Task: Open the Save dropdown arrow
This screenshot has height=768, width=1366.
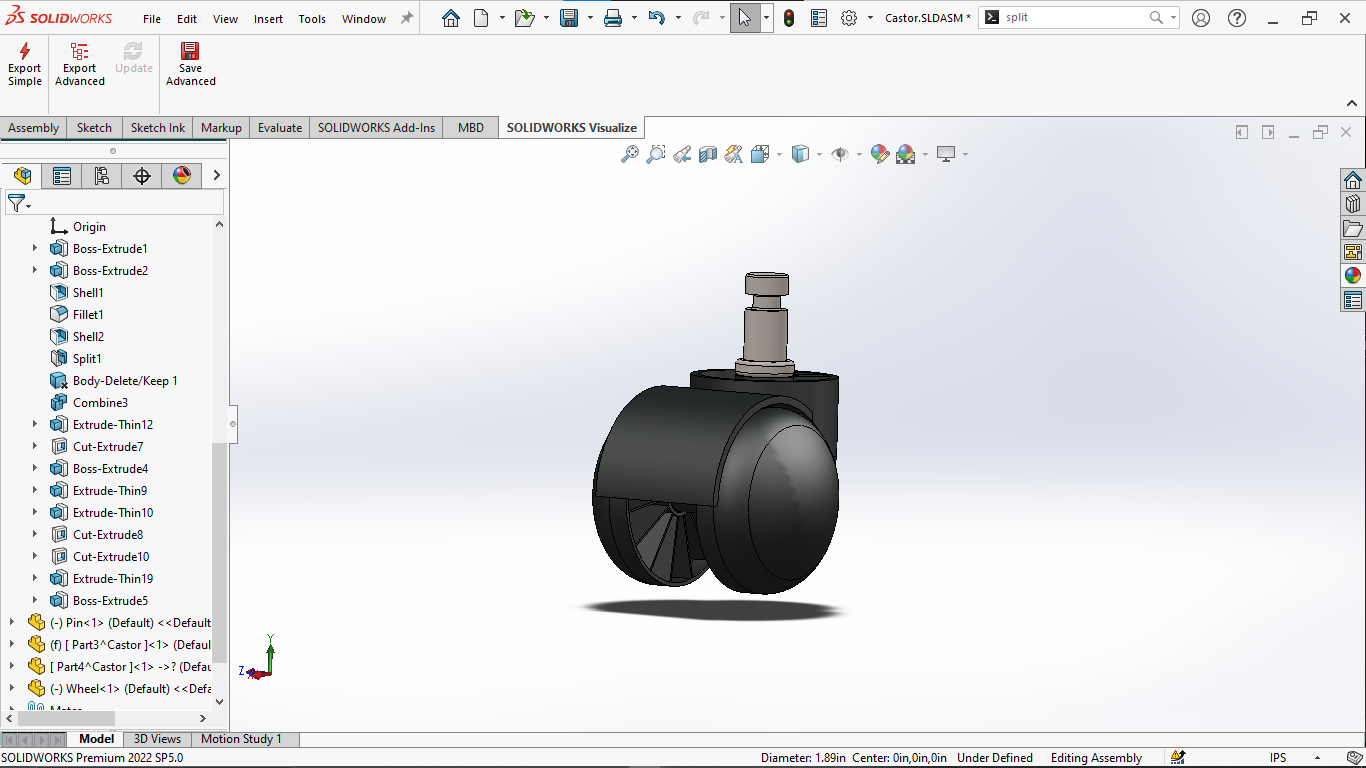Action: [x=590, y=18]
